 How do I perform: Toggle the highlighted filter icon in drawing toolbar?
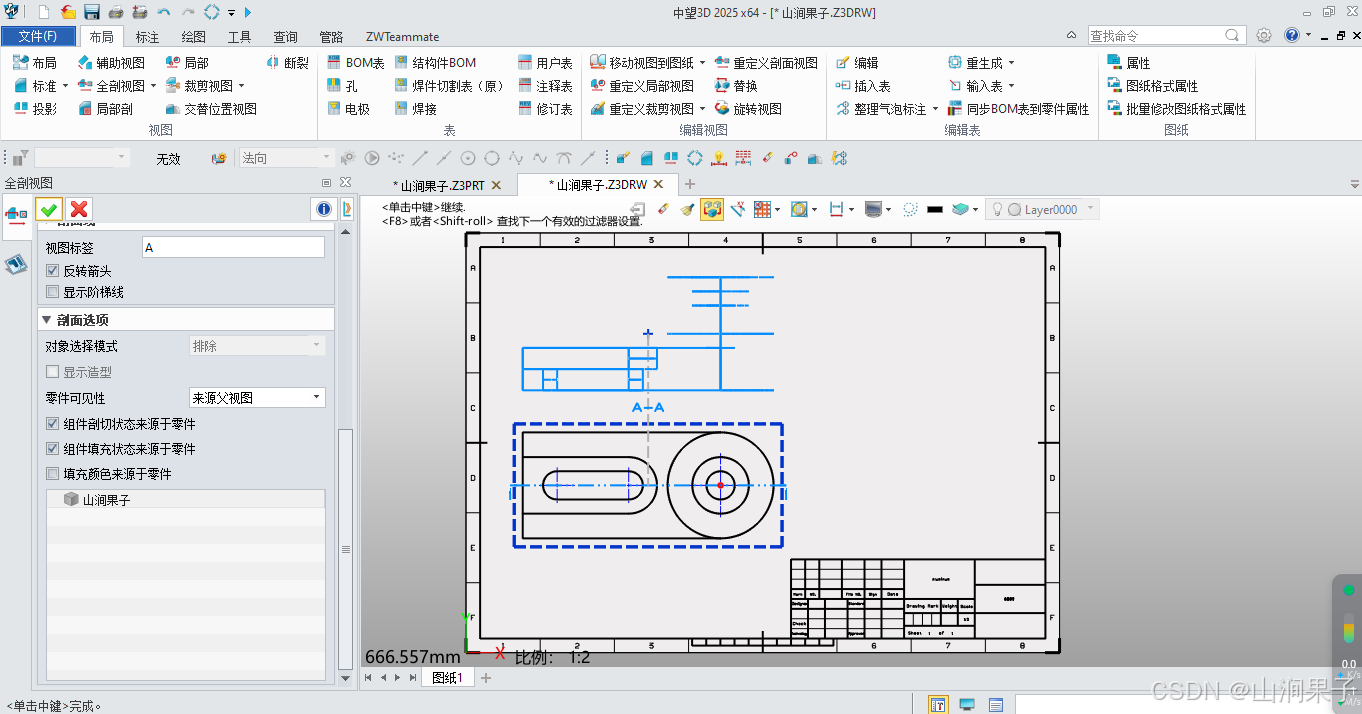tap(712, 209)
